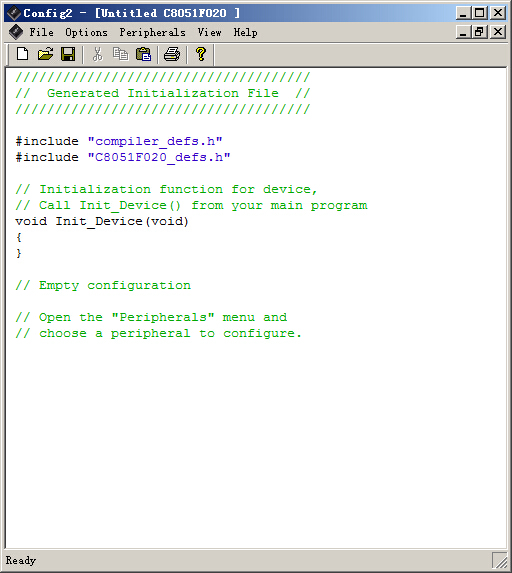
Task: Minimize the inner Untitled document window
Action: (463, 32)
